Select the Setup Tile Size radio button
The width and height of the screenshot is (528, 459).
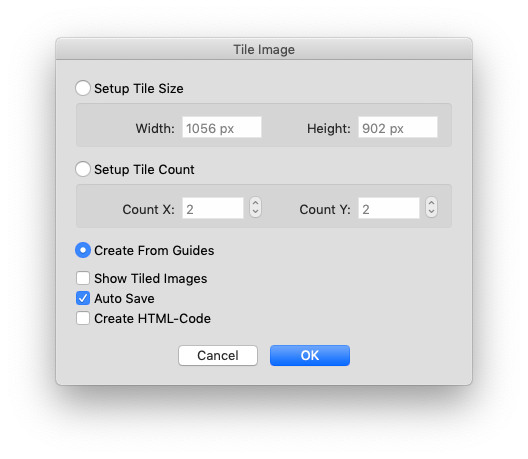click(x=83, y=88)
